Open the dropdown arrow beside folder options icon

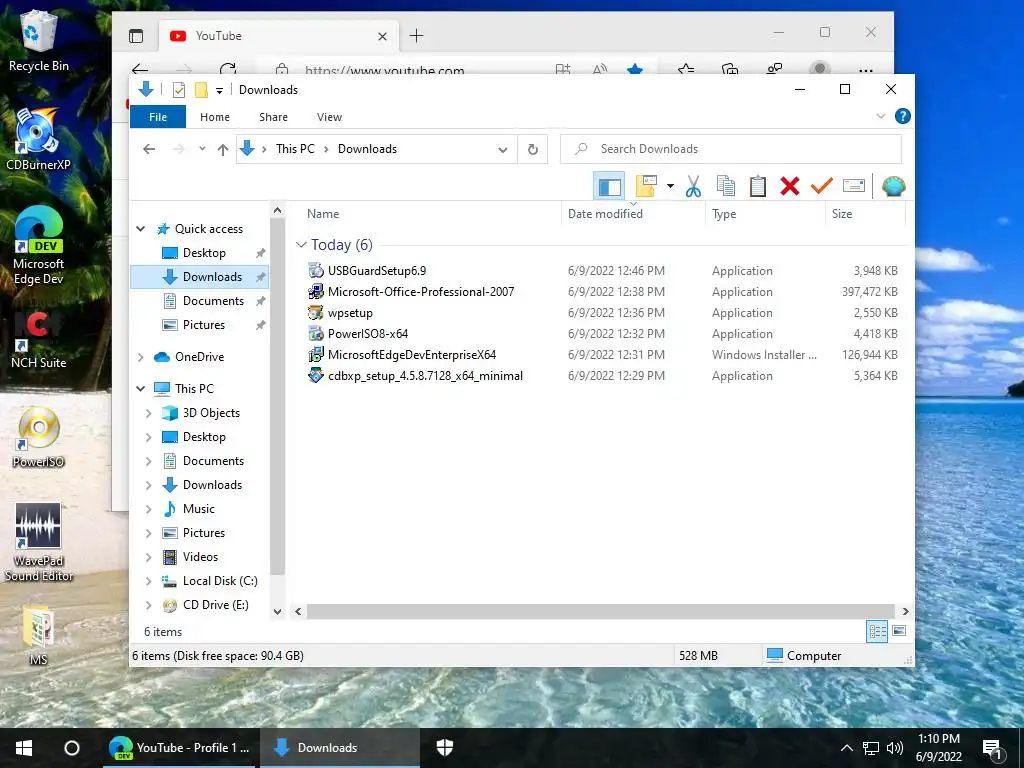tap(670, 187)
